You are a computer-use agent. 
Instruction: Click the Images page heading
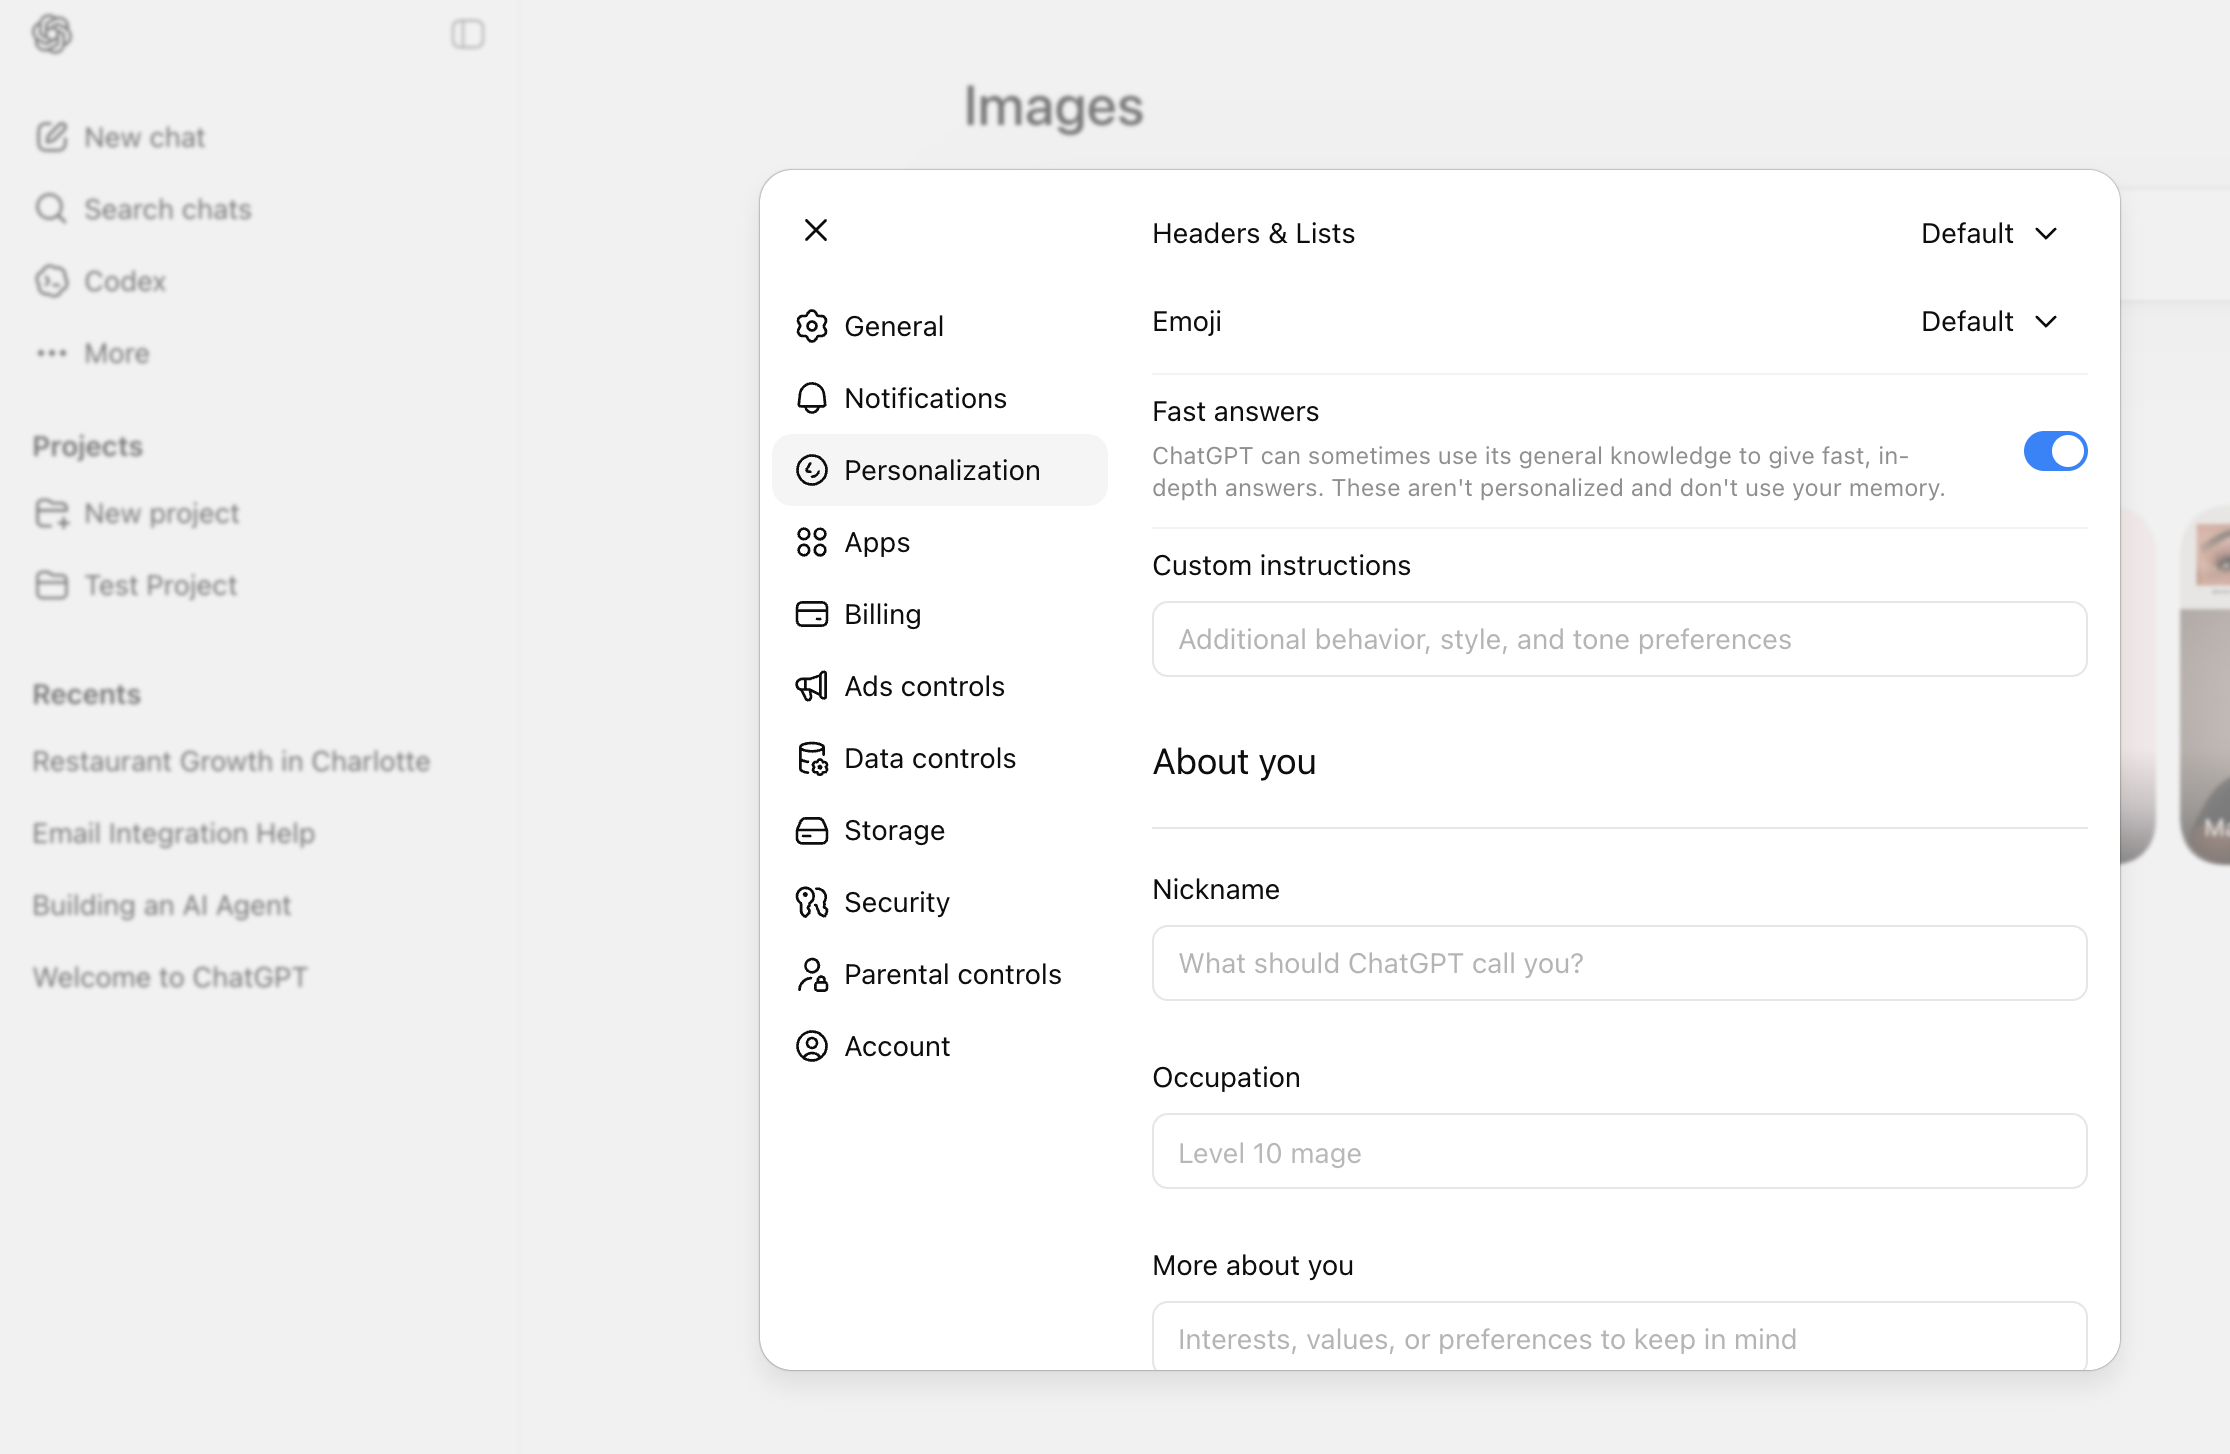(x=1053, y=107)
